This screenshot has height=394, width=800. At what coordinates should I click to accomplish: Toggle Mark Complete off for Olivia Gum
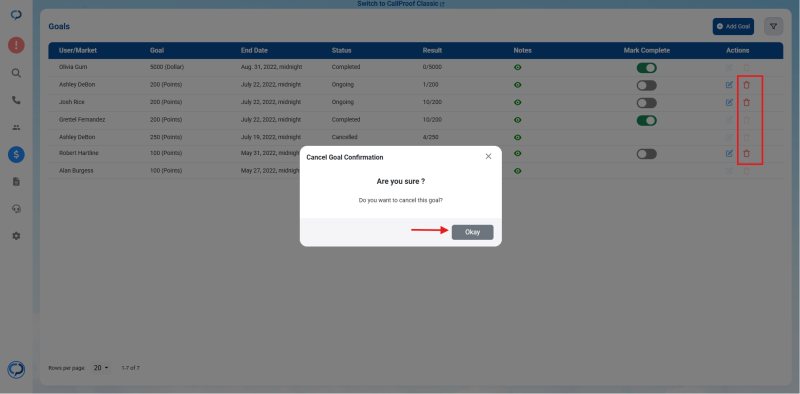click(x=646, y=68)
